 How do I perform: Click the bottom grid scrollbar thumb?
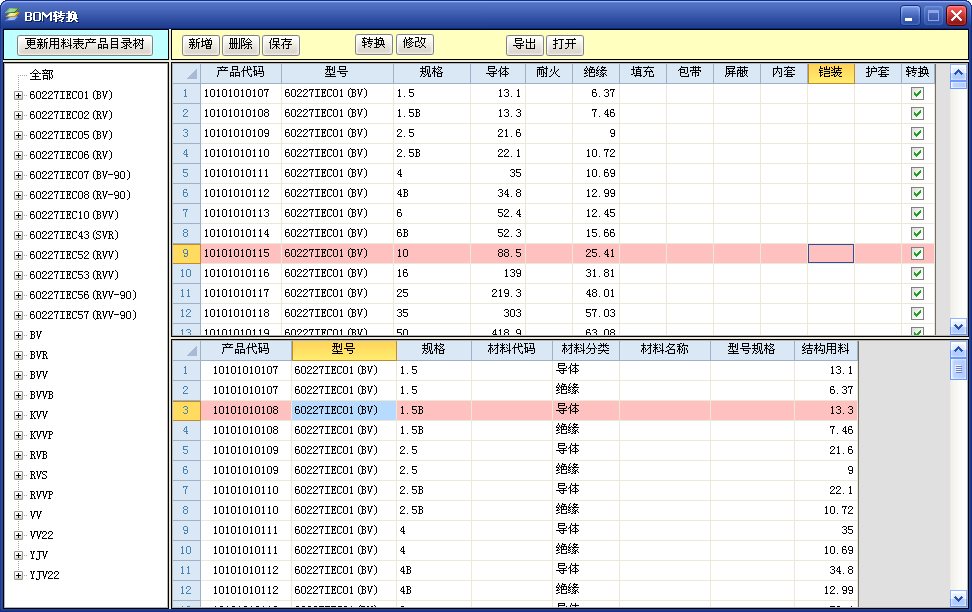tap(958, 370)
